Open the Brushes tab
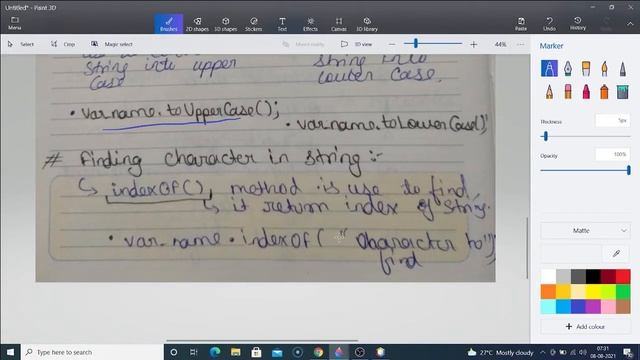 (169, 24)
